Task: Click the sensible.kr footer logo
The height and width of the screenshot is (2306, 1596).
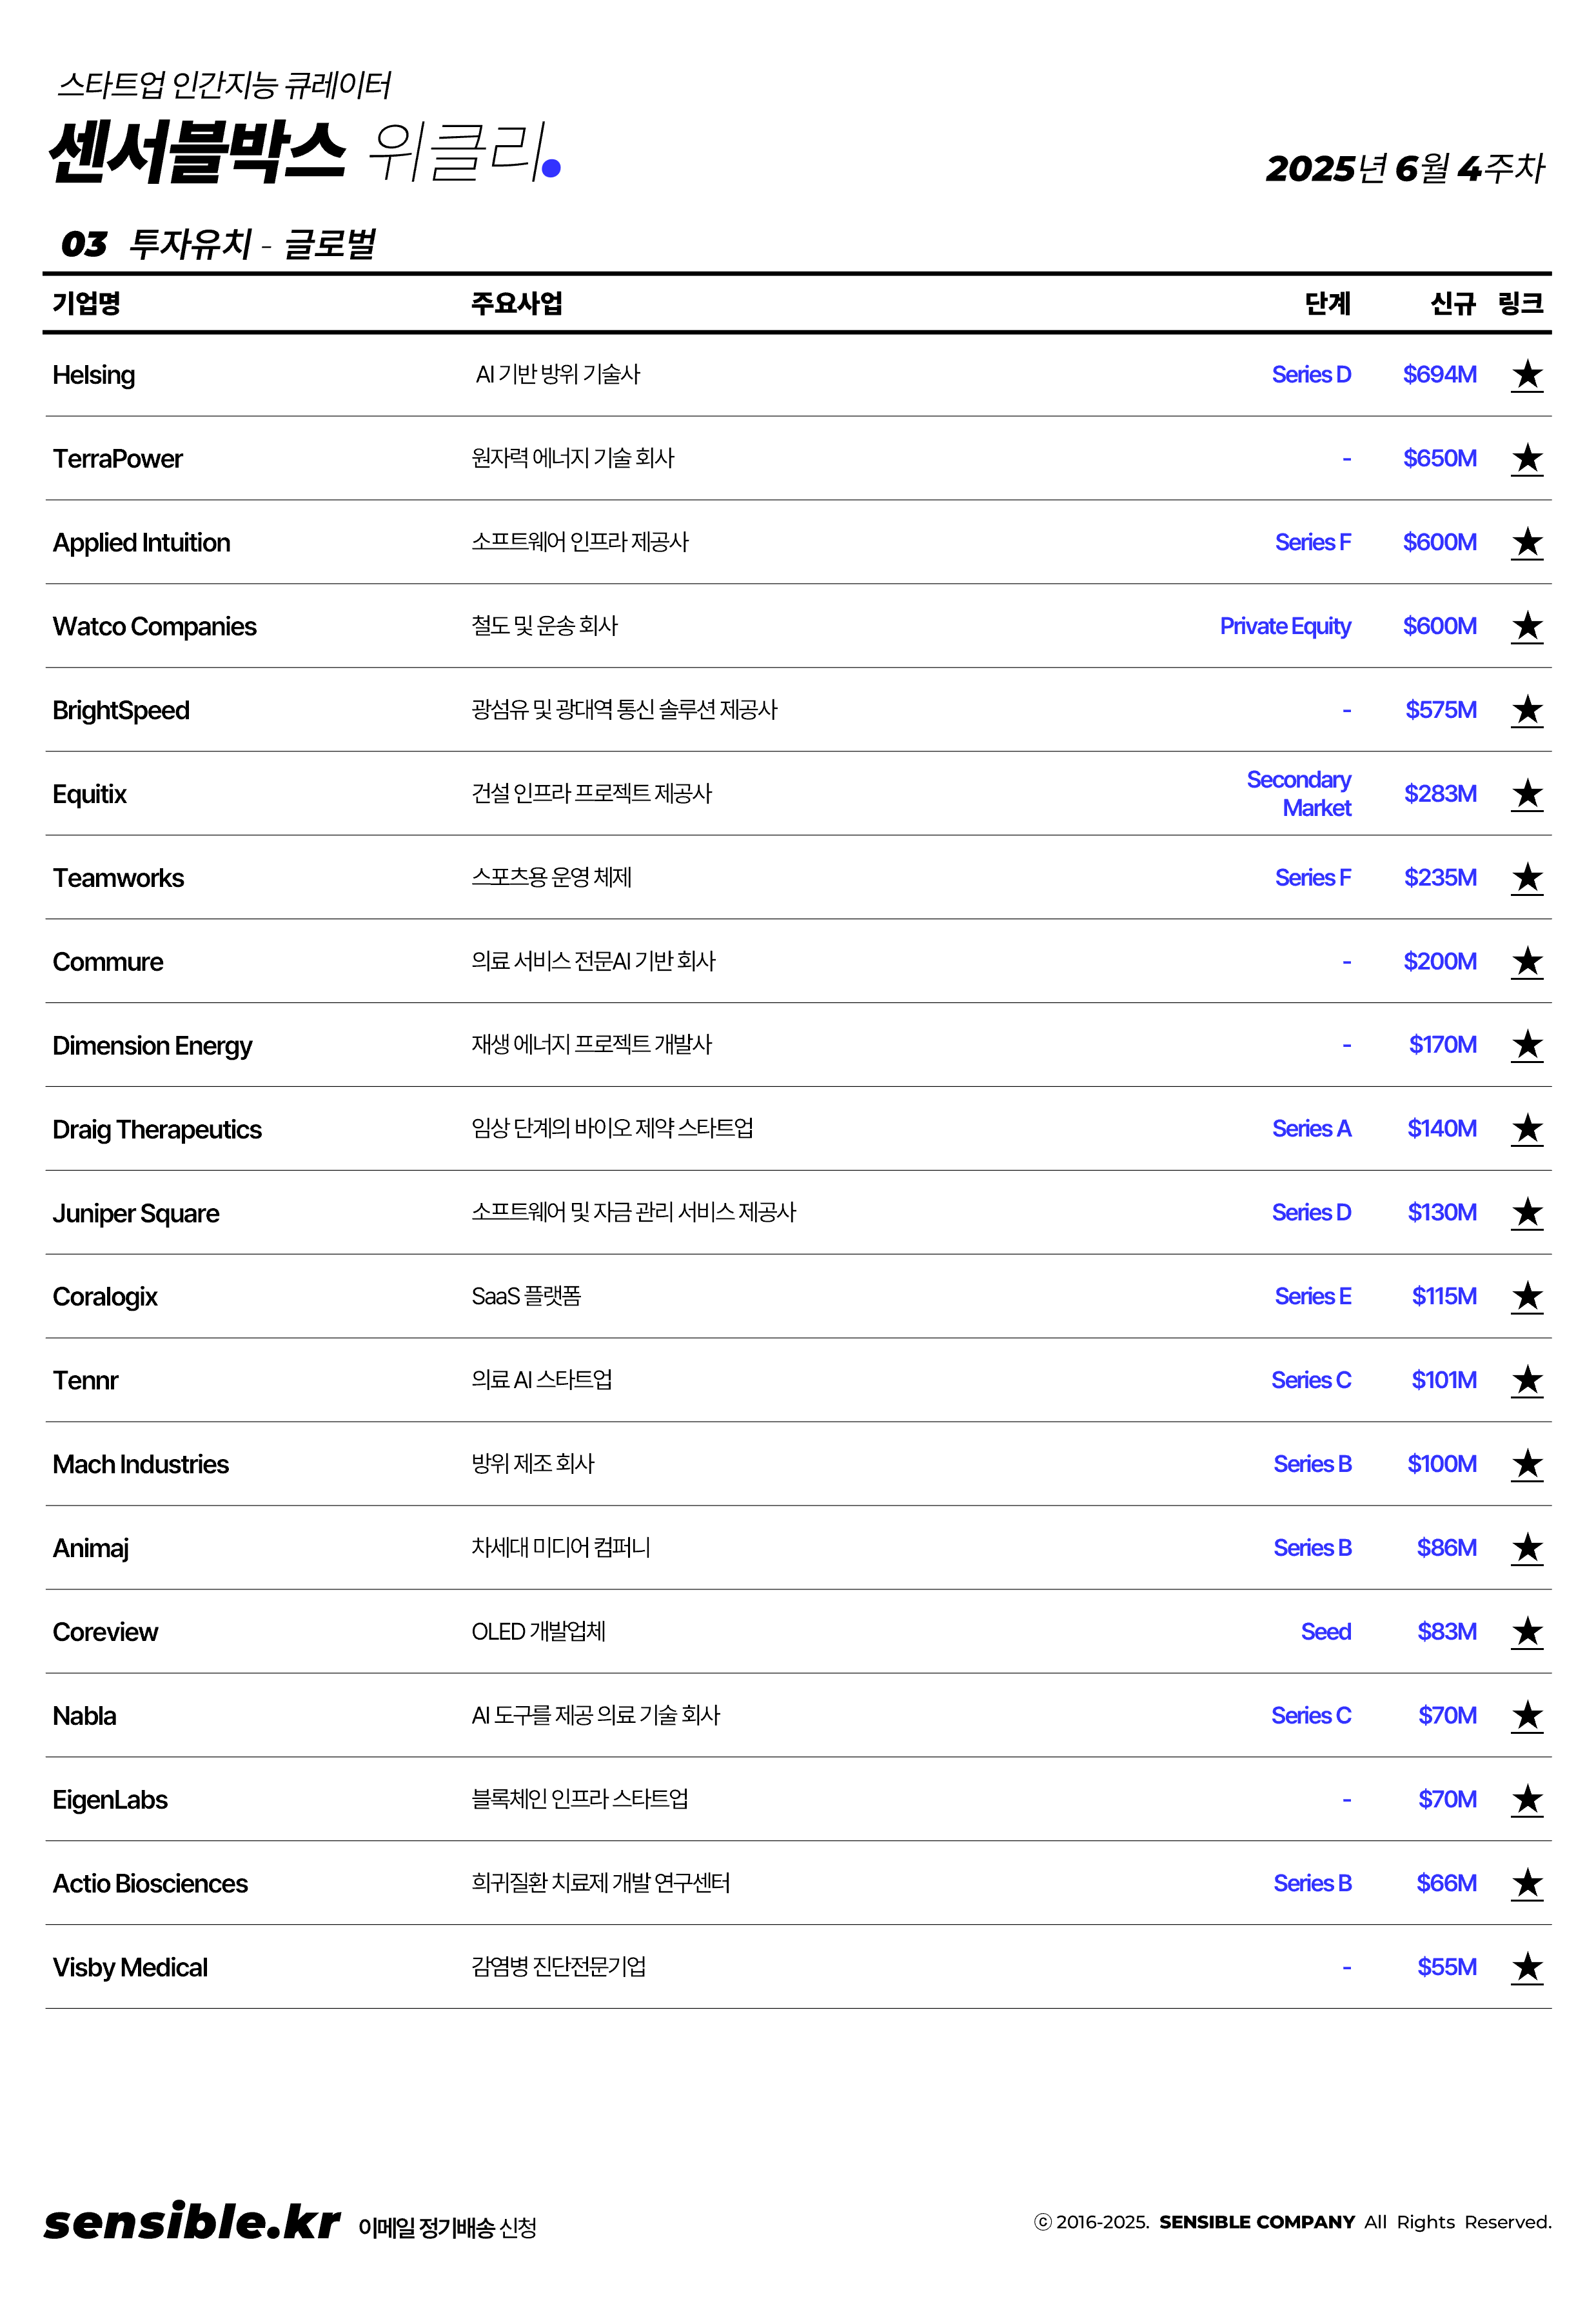Action: [x=192, y=2222]
